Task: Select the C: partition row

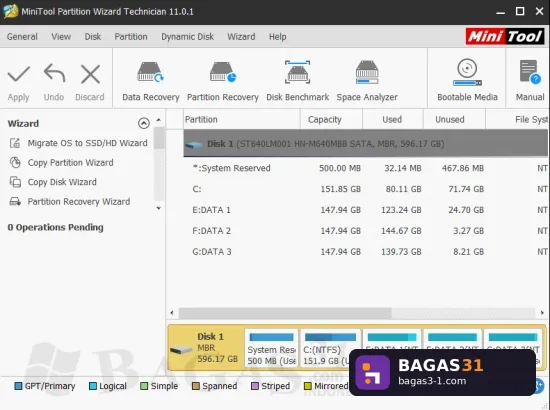Action: (365, 189)
